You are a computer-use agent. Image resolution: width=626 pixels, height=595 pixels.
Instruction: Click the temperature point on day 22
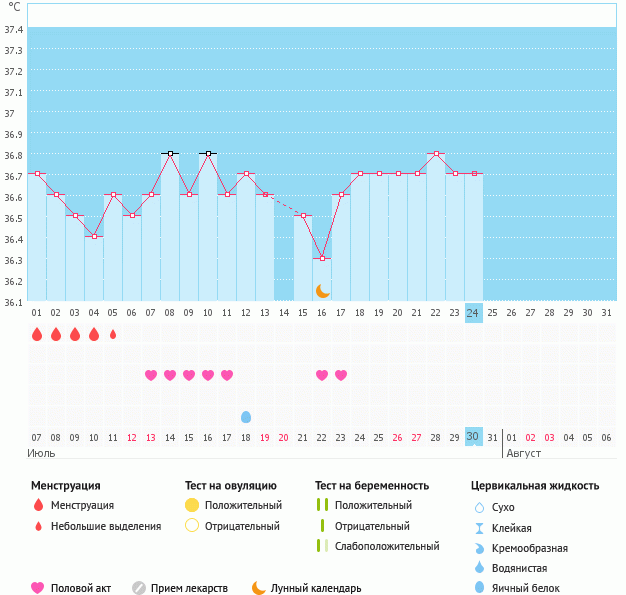click(436, 153)
